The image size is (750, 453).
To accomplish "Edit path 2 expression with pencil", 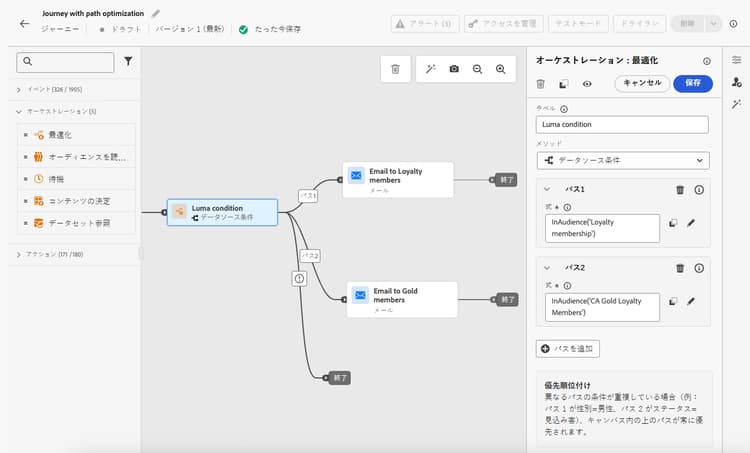I will pos(691,301).
